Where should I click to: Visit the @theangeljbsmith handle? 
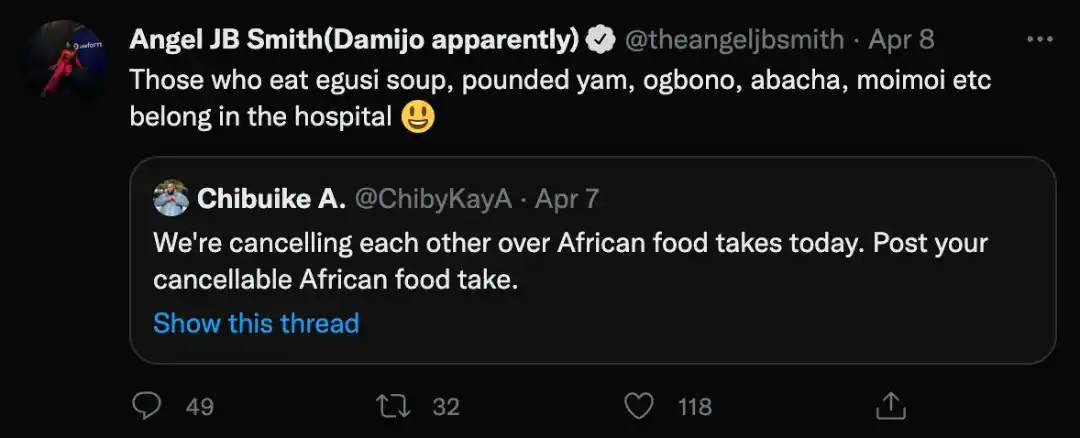(734, 41)
